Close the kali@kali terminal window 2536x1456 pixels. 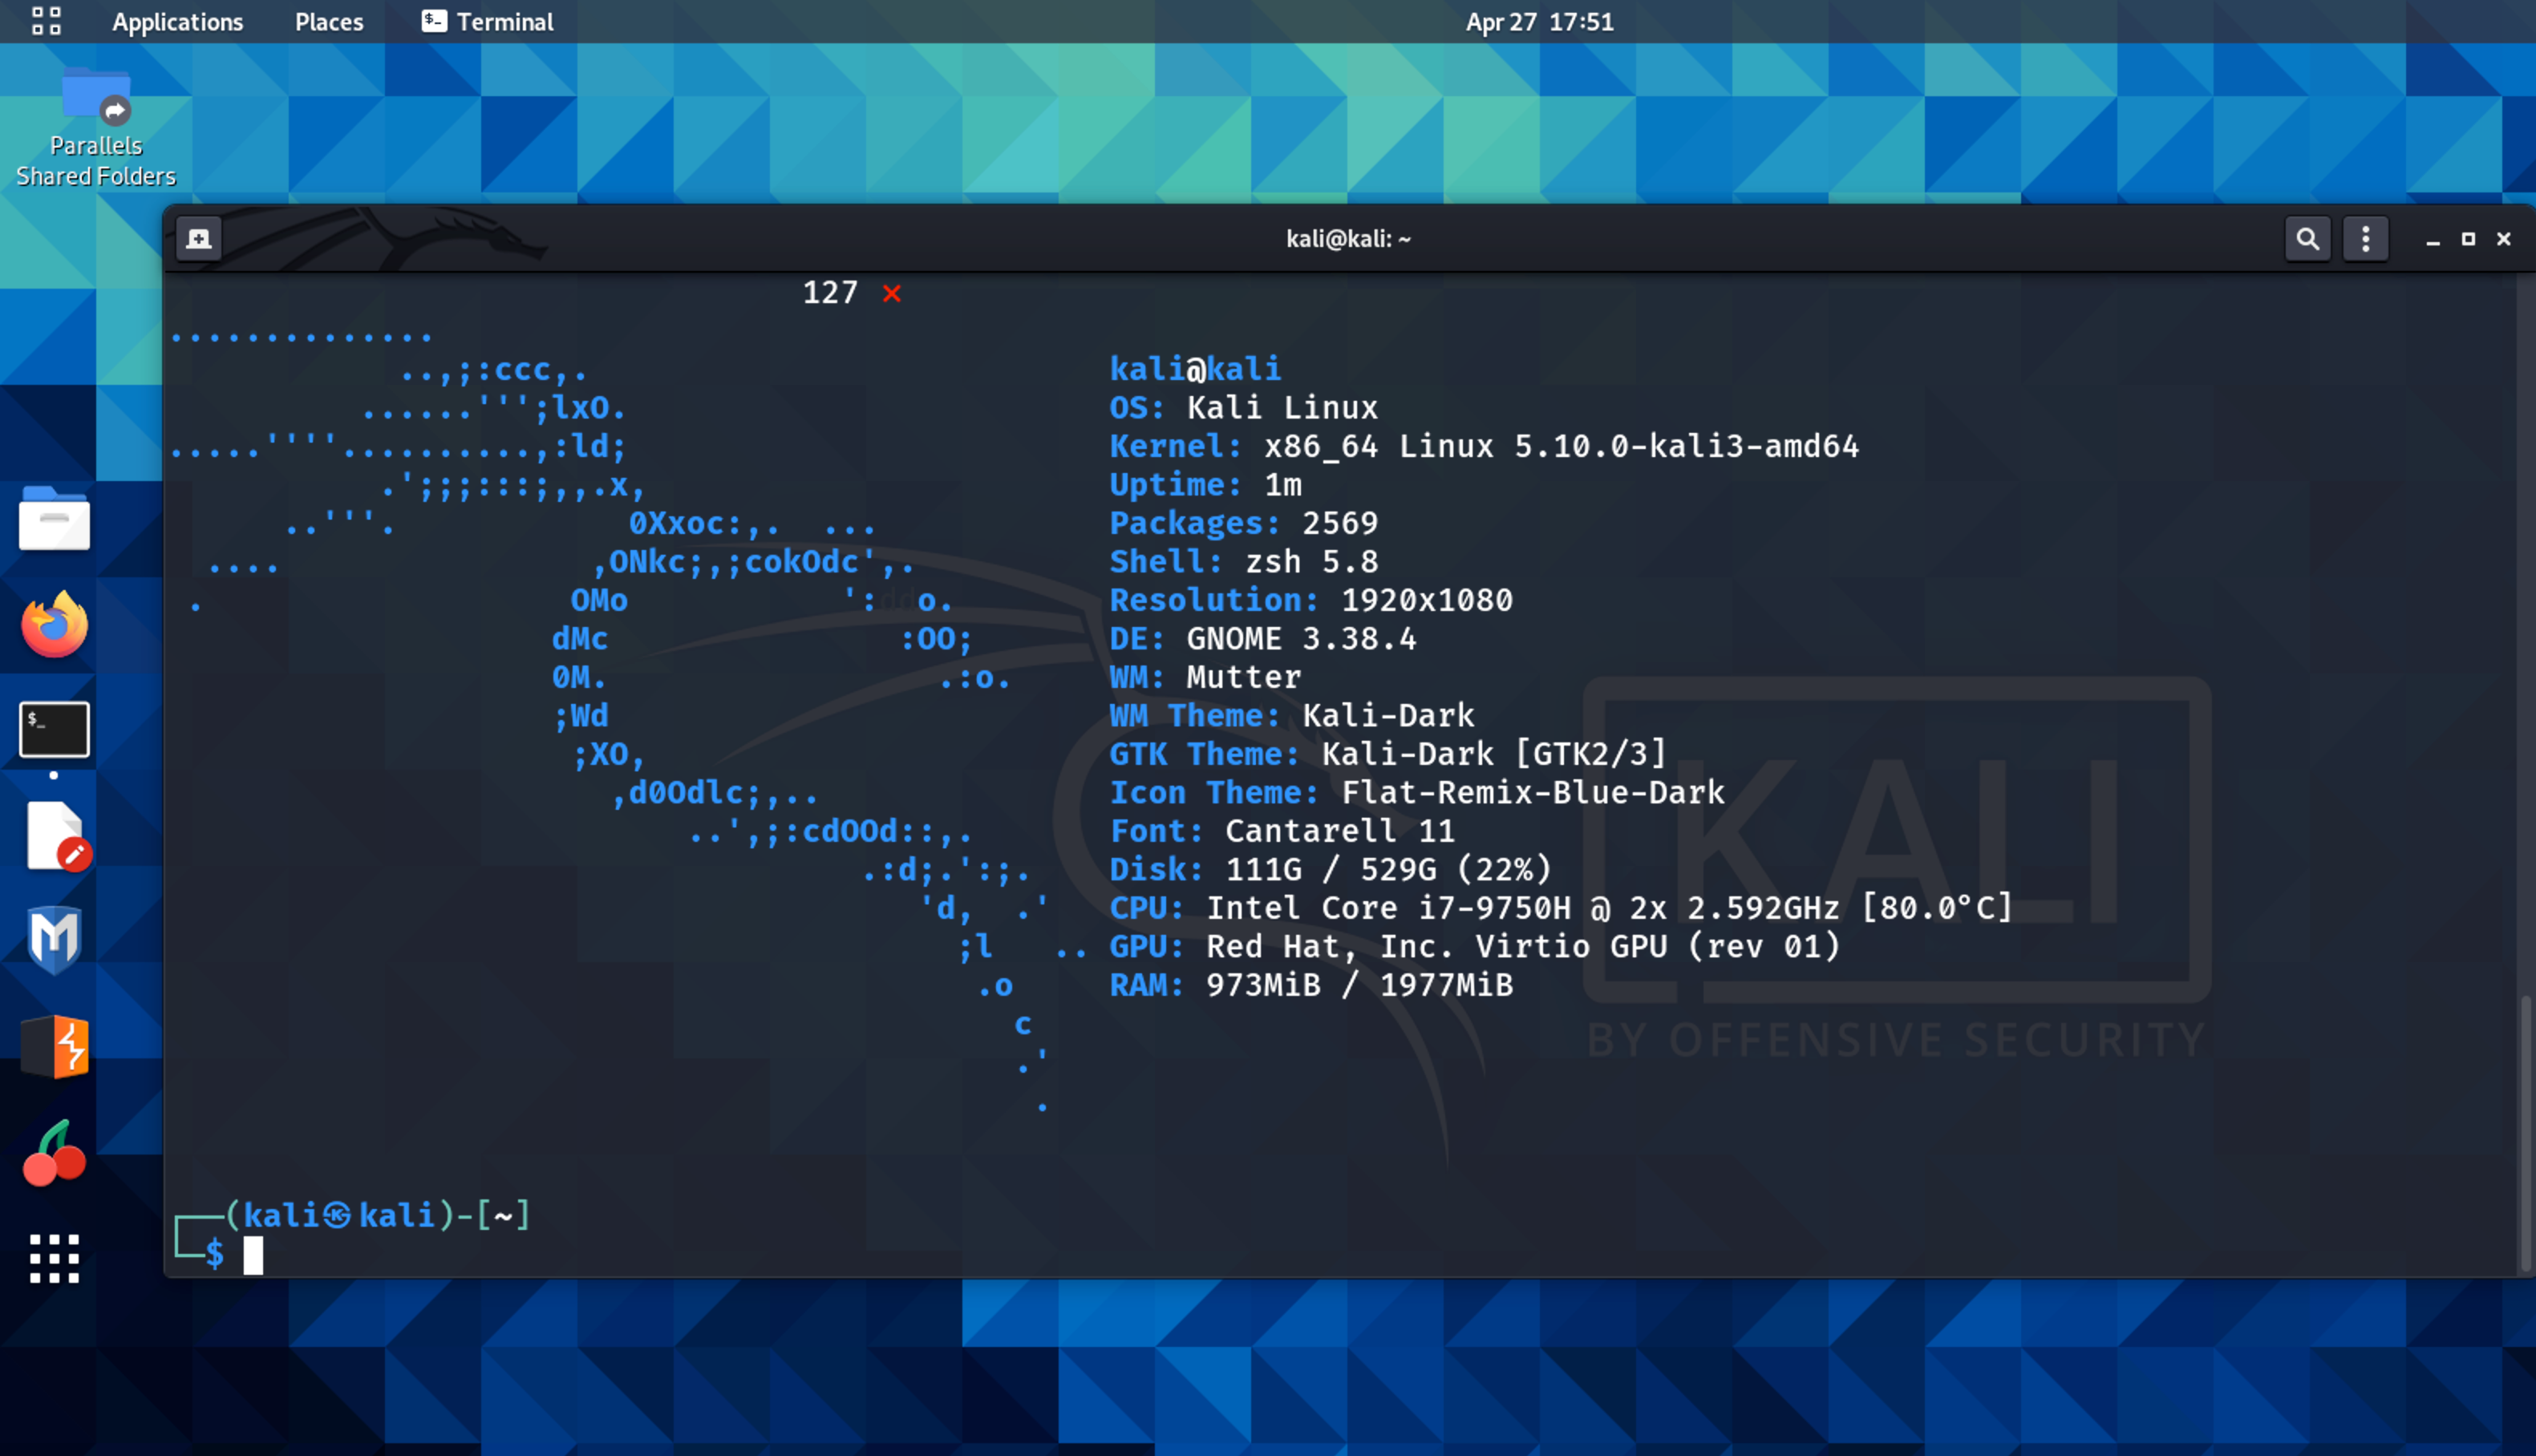(x=2504, y=239)
